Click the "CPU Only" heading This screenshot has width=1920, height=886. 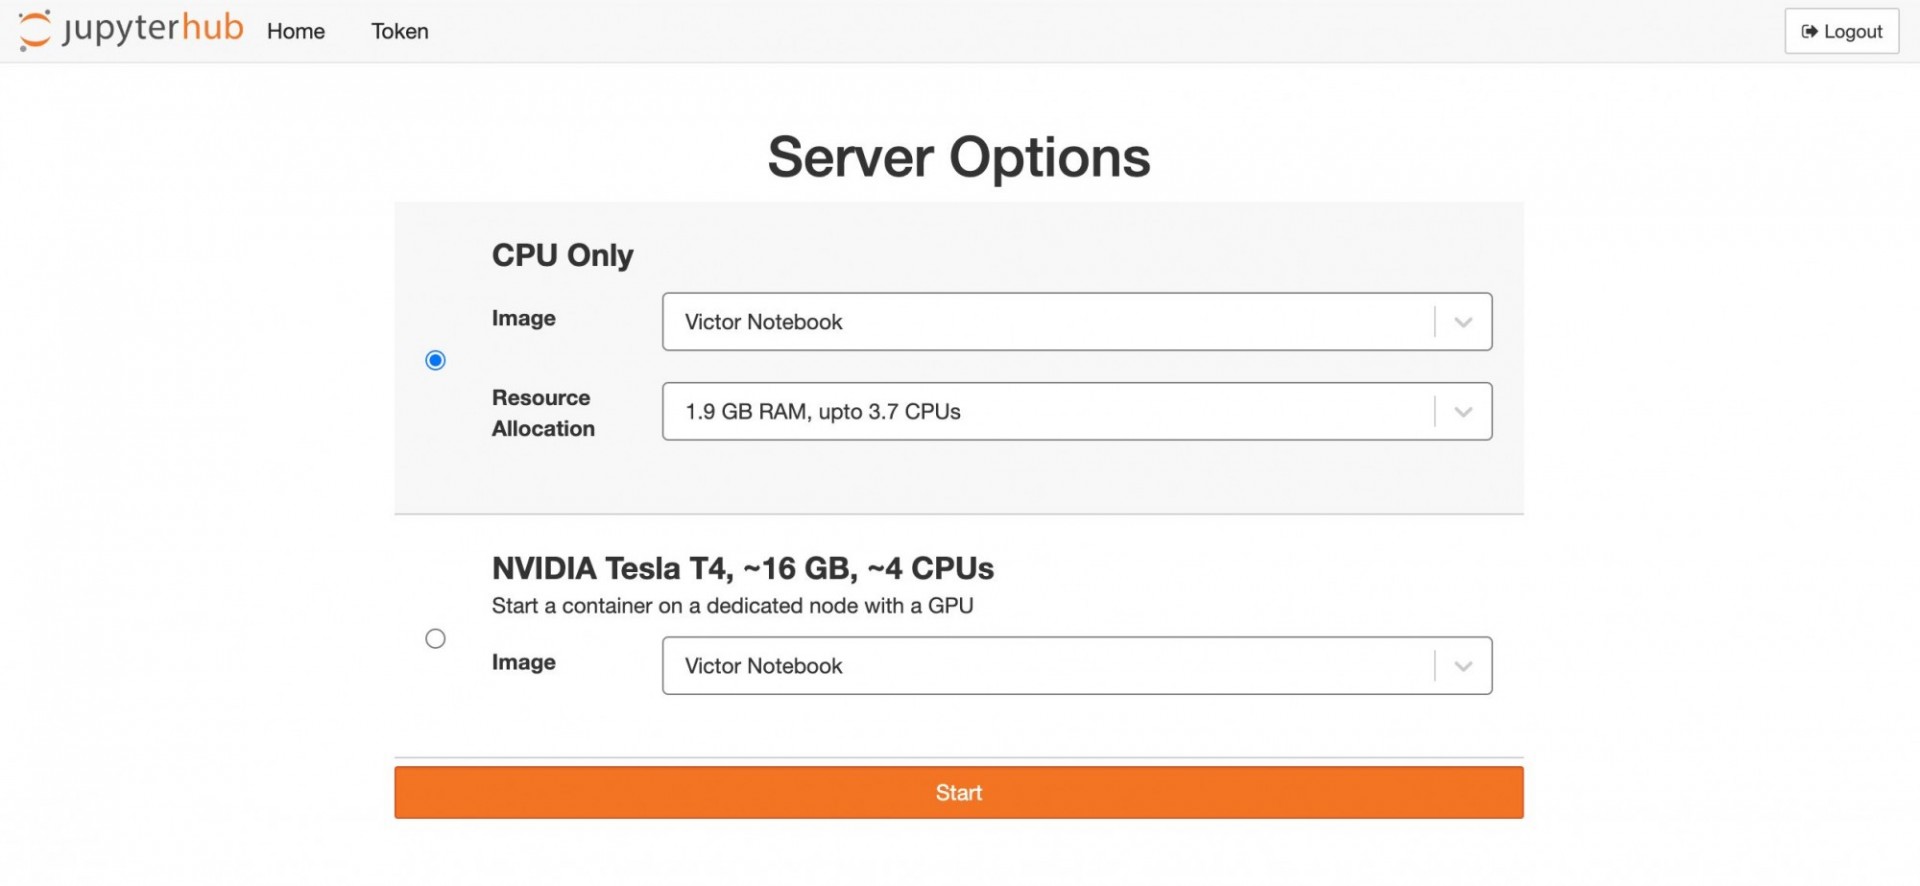[x=562, y=256]
